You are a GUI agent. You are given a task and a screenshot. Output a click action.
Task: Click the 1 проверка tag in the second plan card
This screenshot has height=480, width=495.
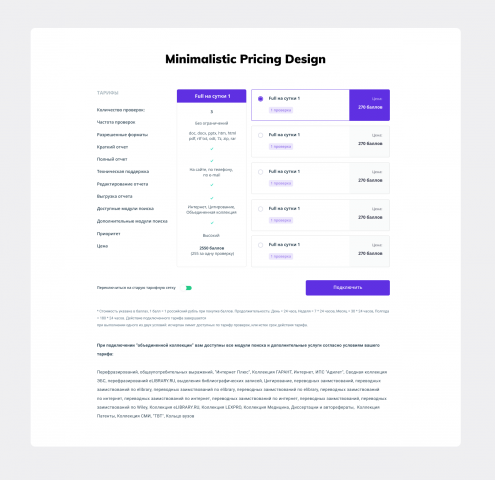[x=281, y=147]
